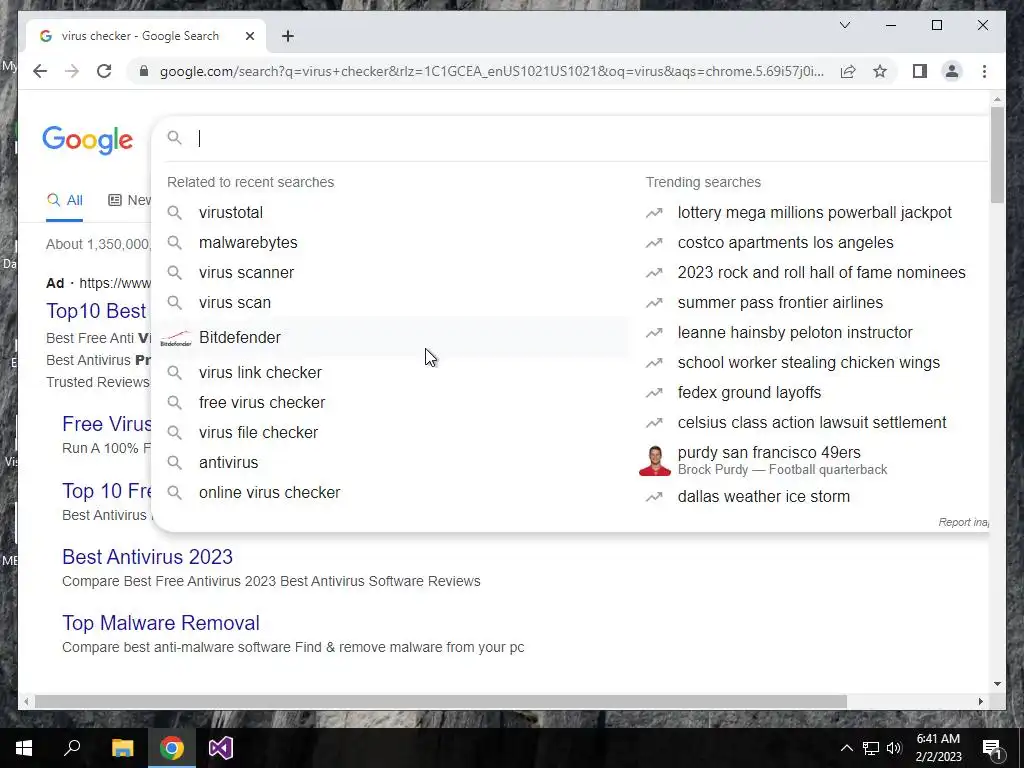
Task: Open Visual Studio from the taskbar
Action: pyautogui.click(x=221, y=748)
